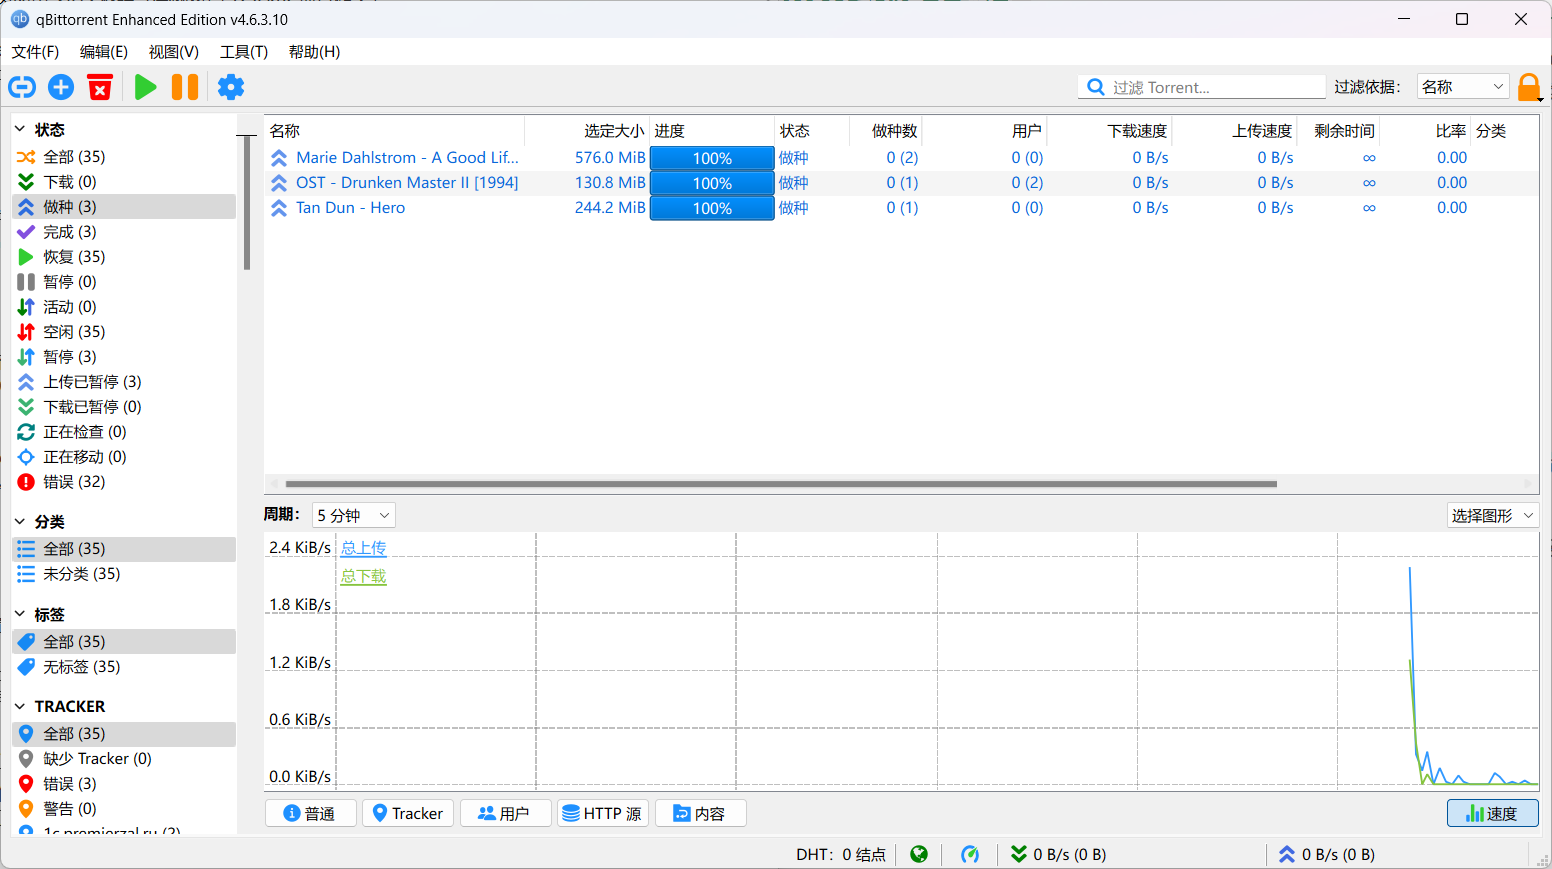Open the 名称 filter-by dropdown
This screenshot has width=1552, height=869.
pyautogui.click(x=1463, y=87)
